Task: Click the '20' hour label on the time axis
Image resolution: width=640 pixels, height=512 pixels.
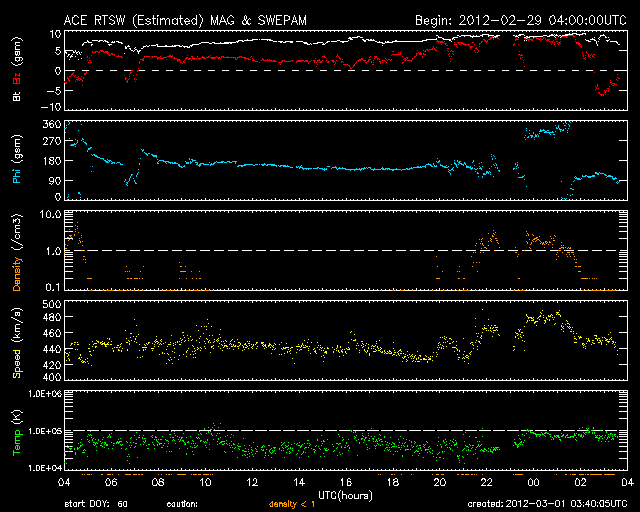Action: point(440,483)
